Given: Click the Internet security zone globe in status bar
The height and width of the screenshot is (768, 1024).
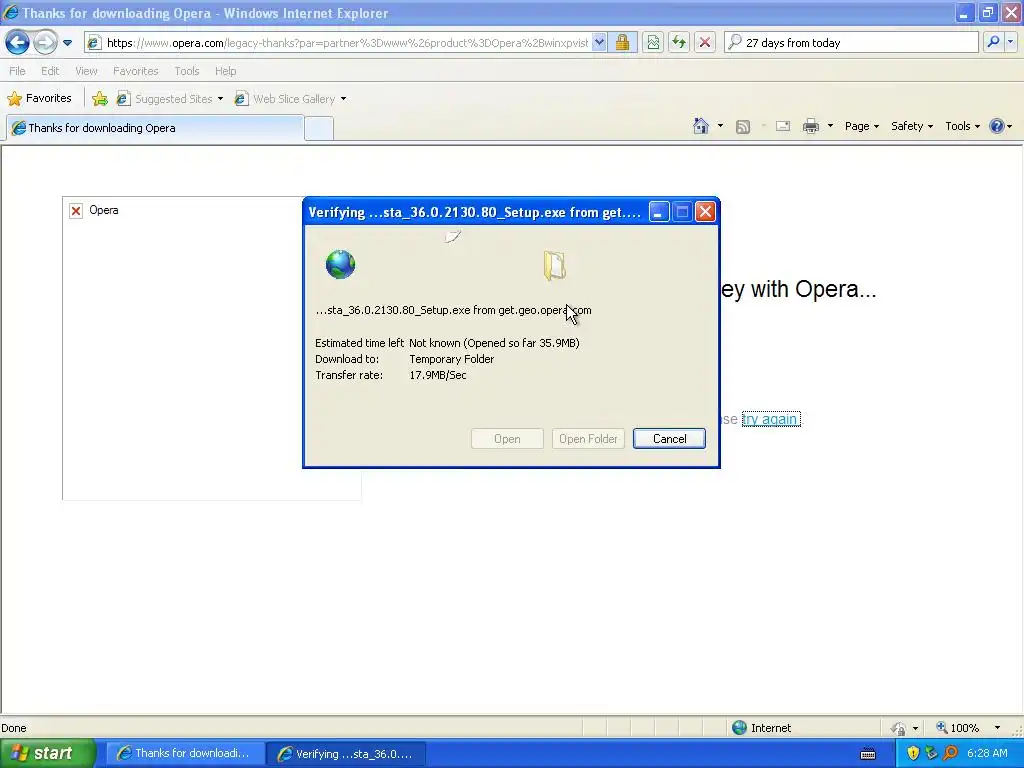Looking at the screenshot, I should click(x=739, y=728).
